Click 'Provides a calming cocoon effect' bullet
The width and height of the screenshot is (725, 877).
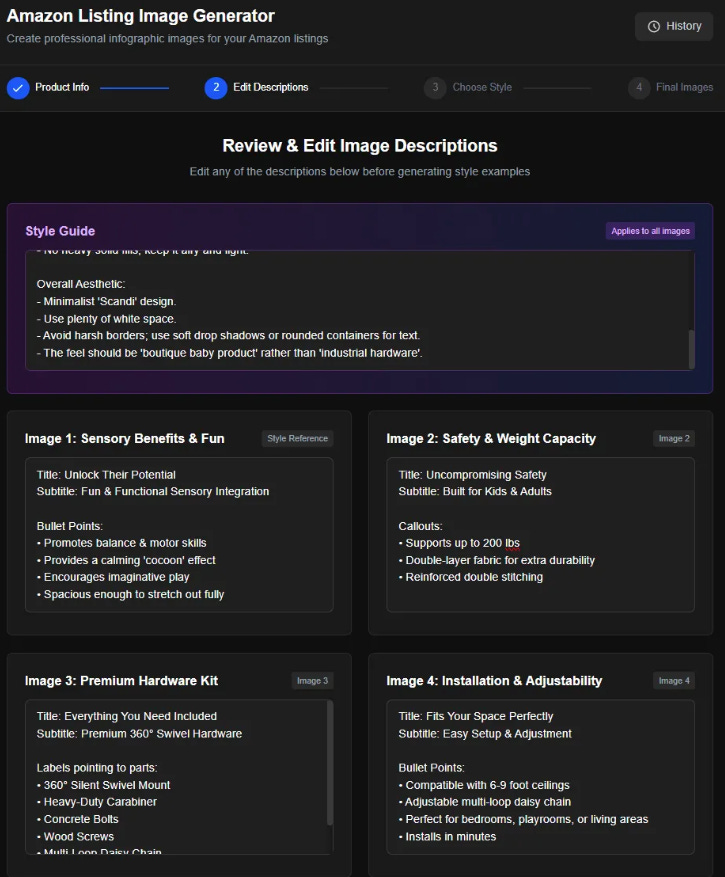[126, 560]
